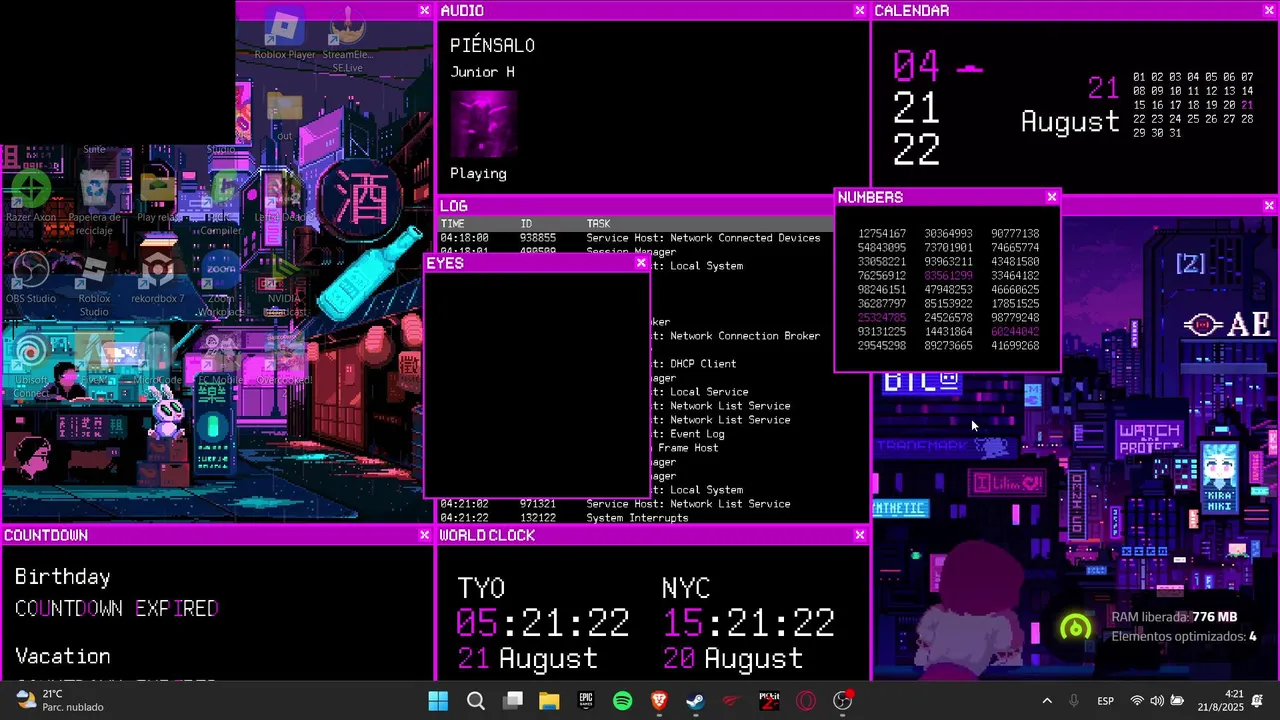Open the Roblox Player desktop shortcut

click(284, 33)
